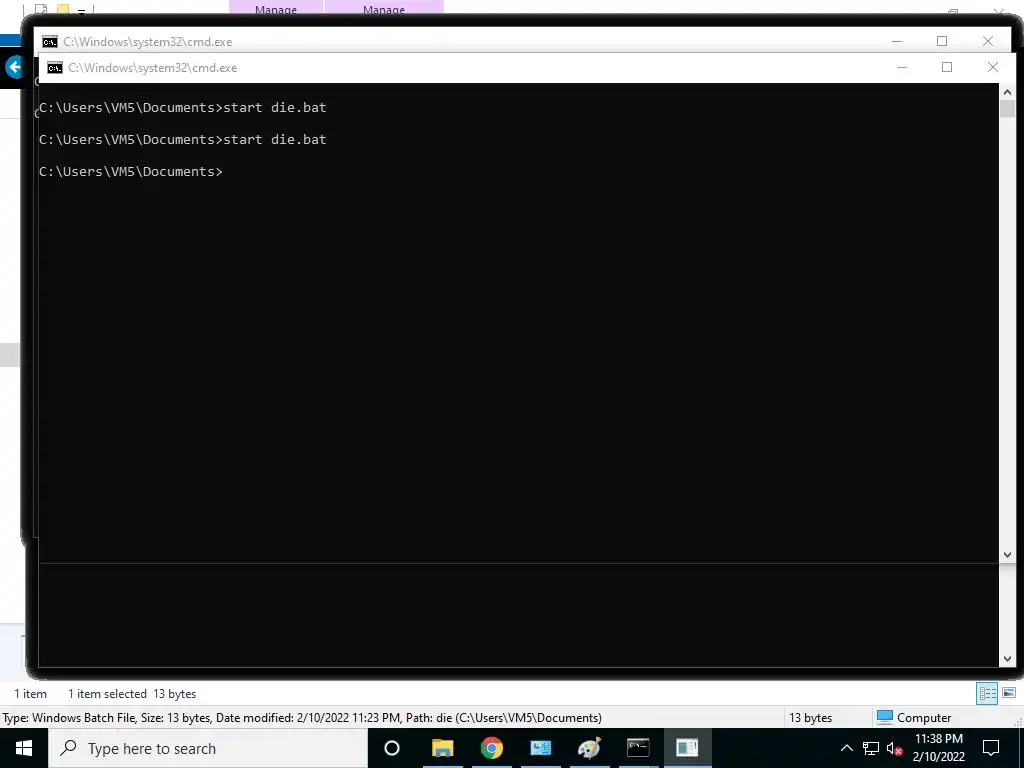
Task: Maximize the front cmd.exe window
Action: (947, 67)
